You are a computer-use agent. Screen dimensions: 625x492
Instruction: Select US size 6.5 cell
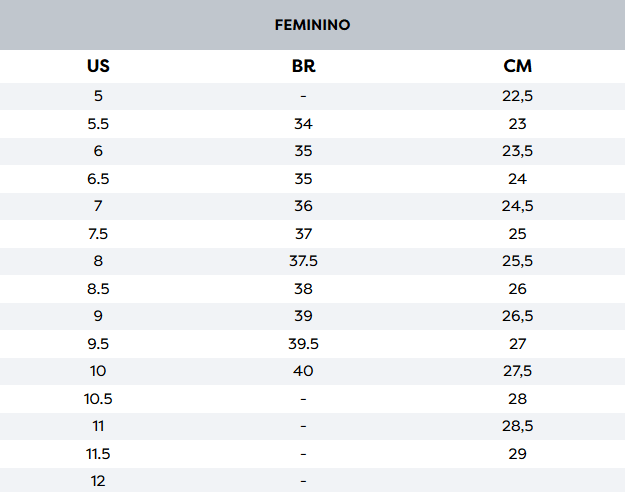[x=98, y=179]
